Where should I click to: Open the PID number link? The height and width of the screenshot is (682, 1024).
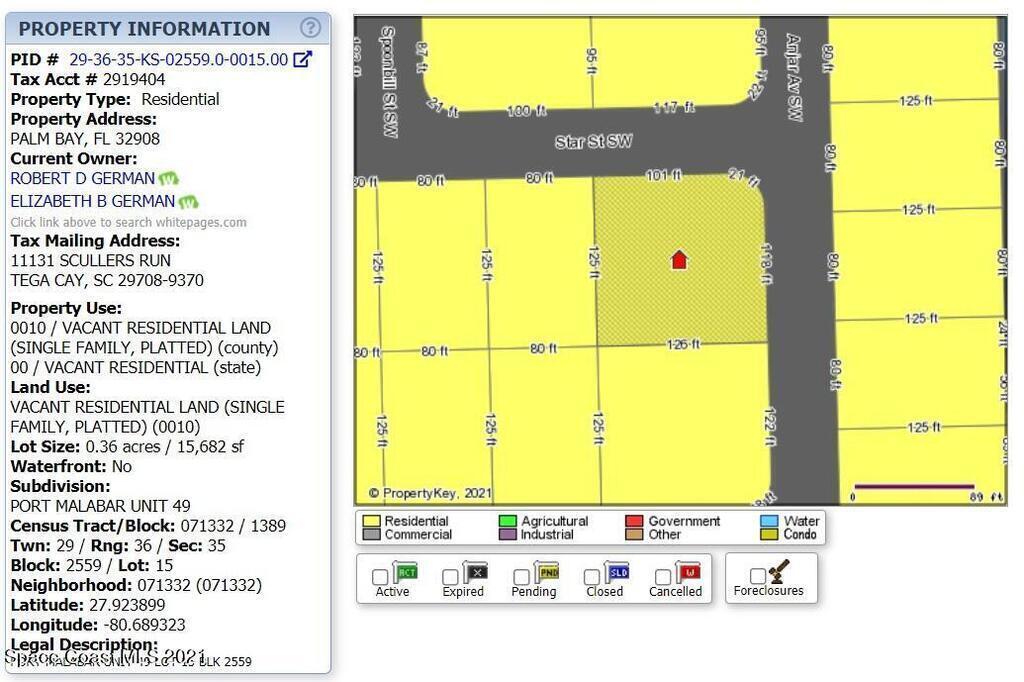coord(178,60)
